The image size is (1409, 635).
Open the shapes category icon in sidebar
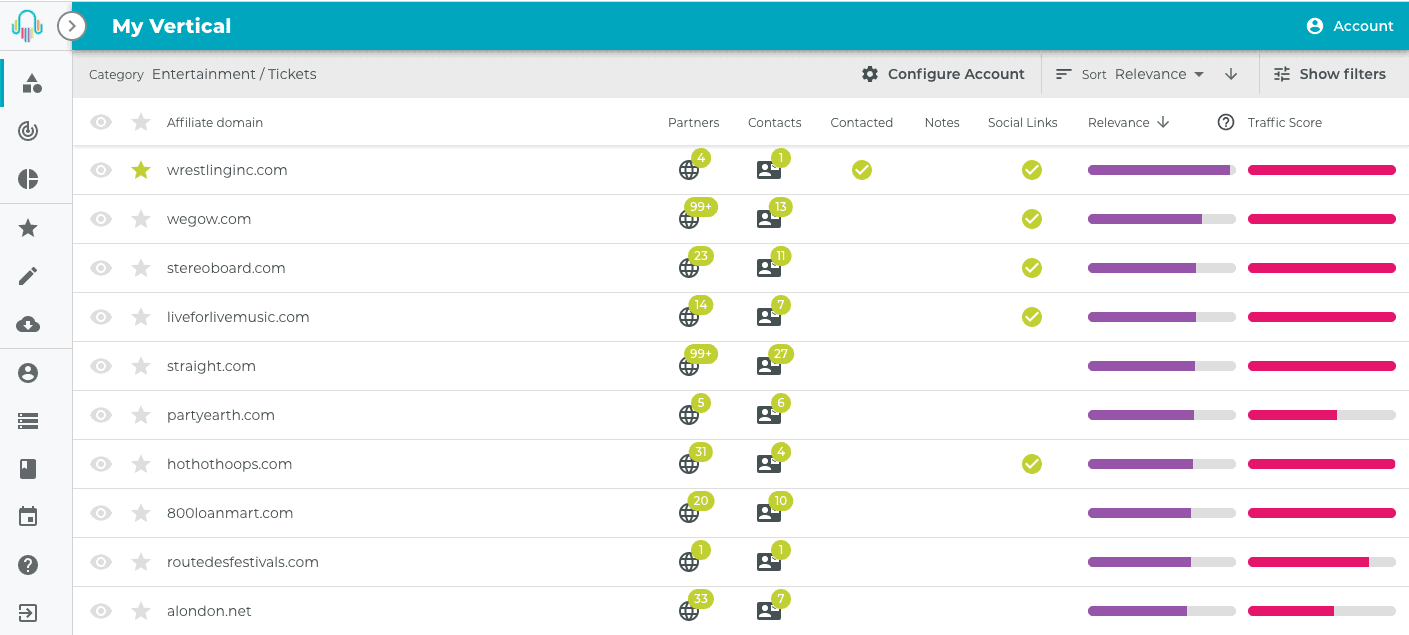pos(31,83)
